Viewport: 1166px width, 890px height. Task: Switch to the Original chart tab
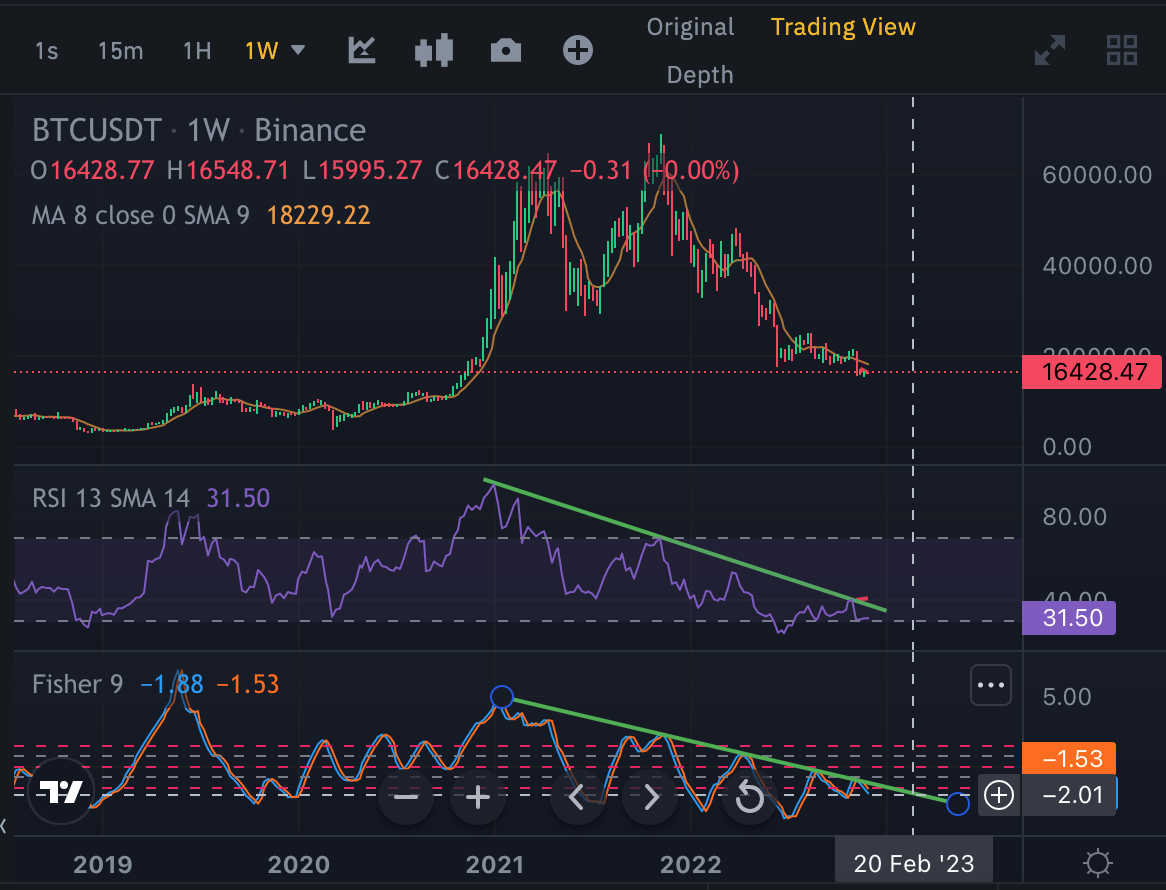pos(690,27)
